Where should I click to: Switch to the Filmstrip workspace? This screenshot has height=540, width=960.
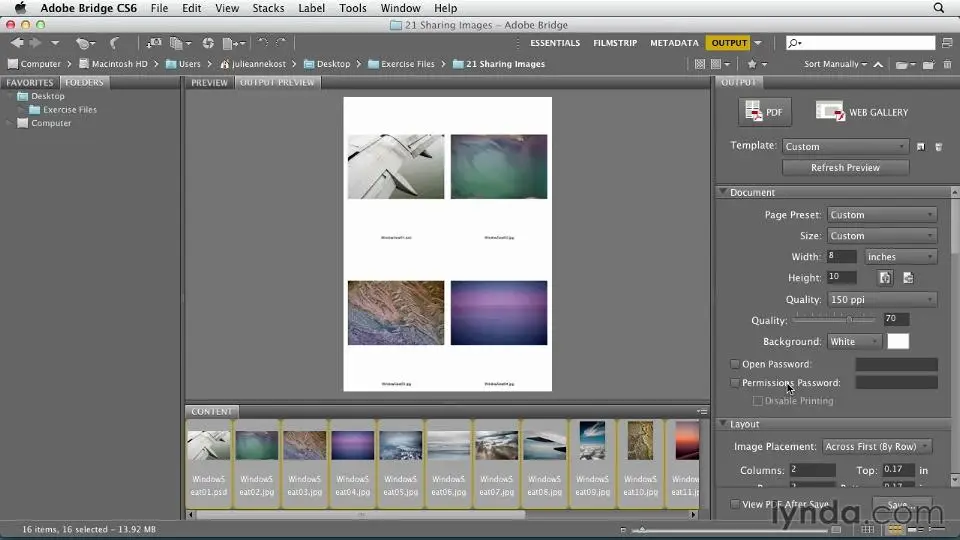615,43
